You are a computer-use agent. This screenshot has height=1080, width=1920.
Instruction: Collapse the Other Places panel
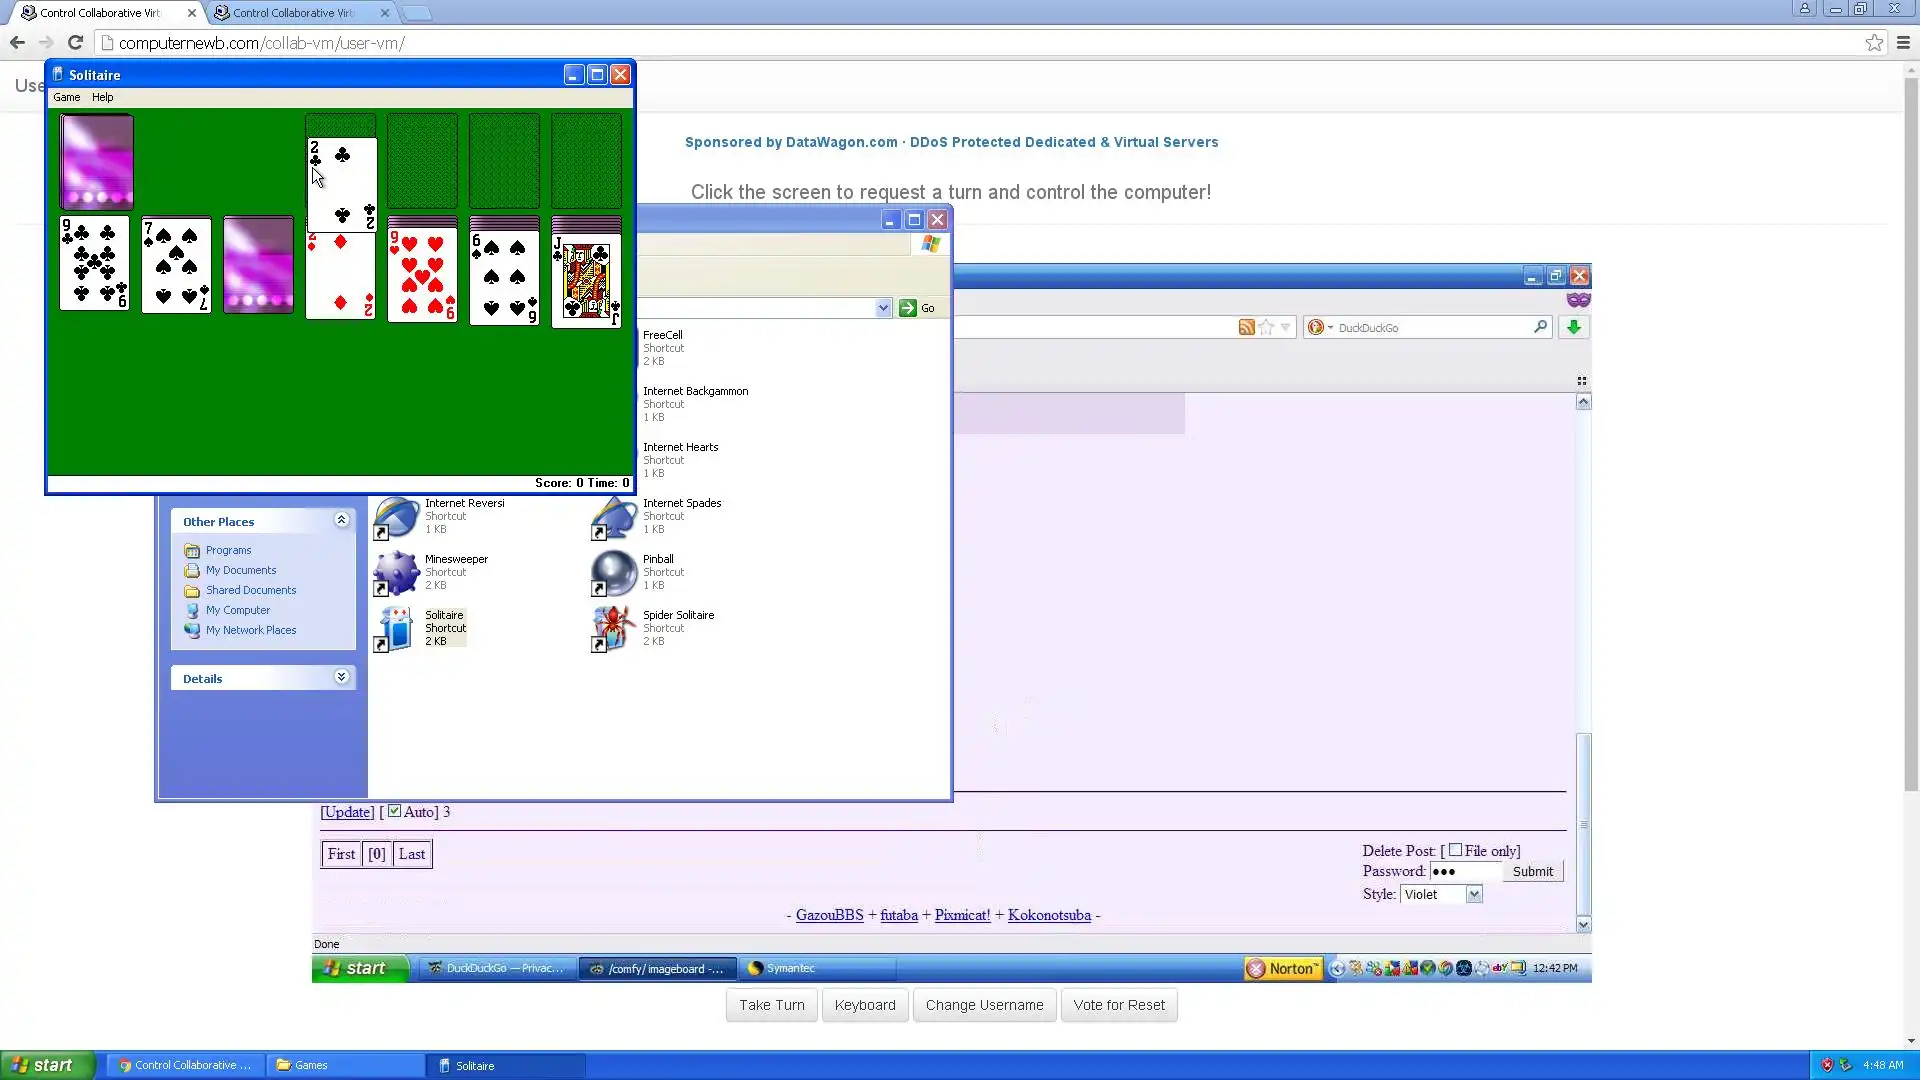point(341,521)
